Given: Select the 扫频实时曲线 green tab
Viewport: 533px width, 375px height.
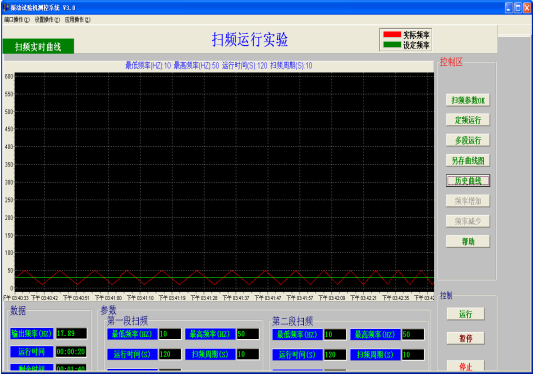Looking at the screenshot, I should [38, 46].
